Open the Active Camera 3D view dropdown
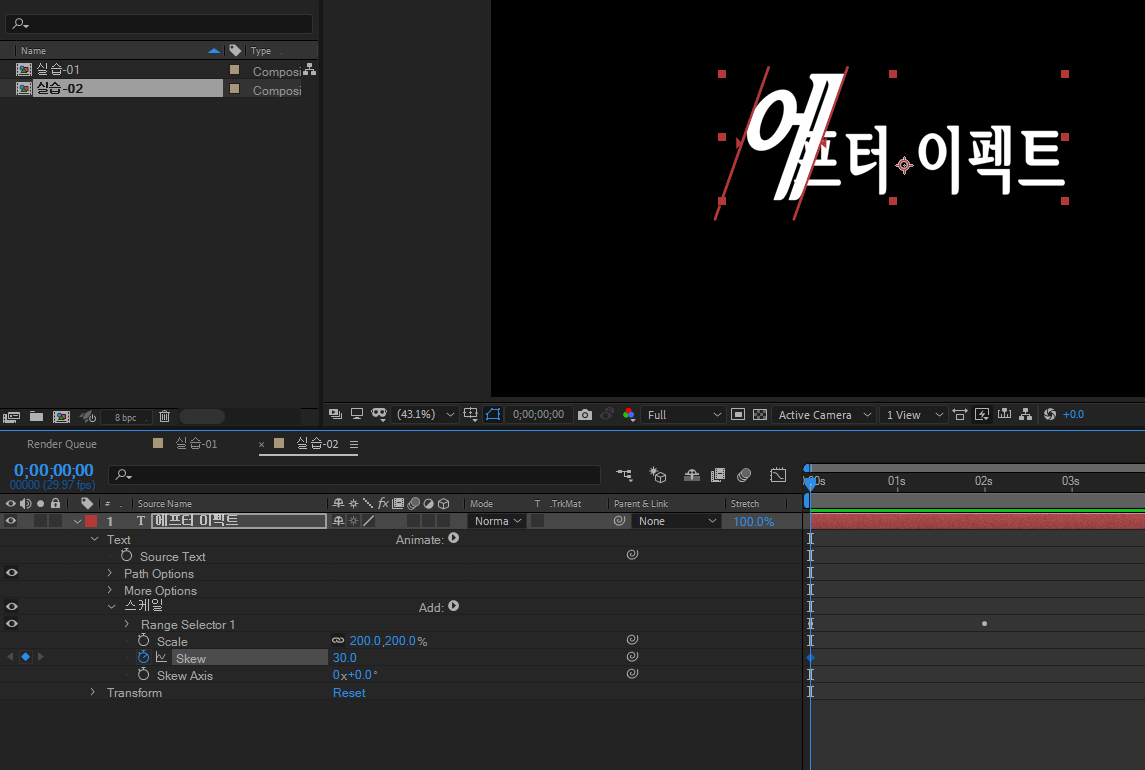This screenshot has width=1145, height=770. [824, 414]
